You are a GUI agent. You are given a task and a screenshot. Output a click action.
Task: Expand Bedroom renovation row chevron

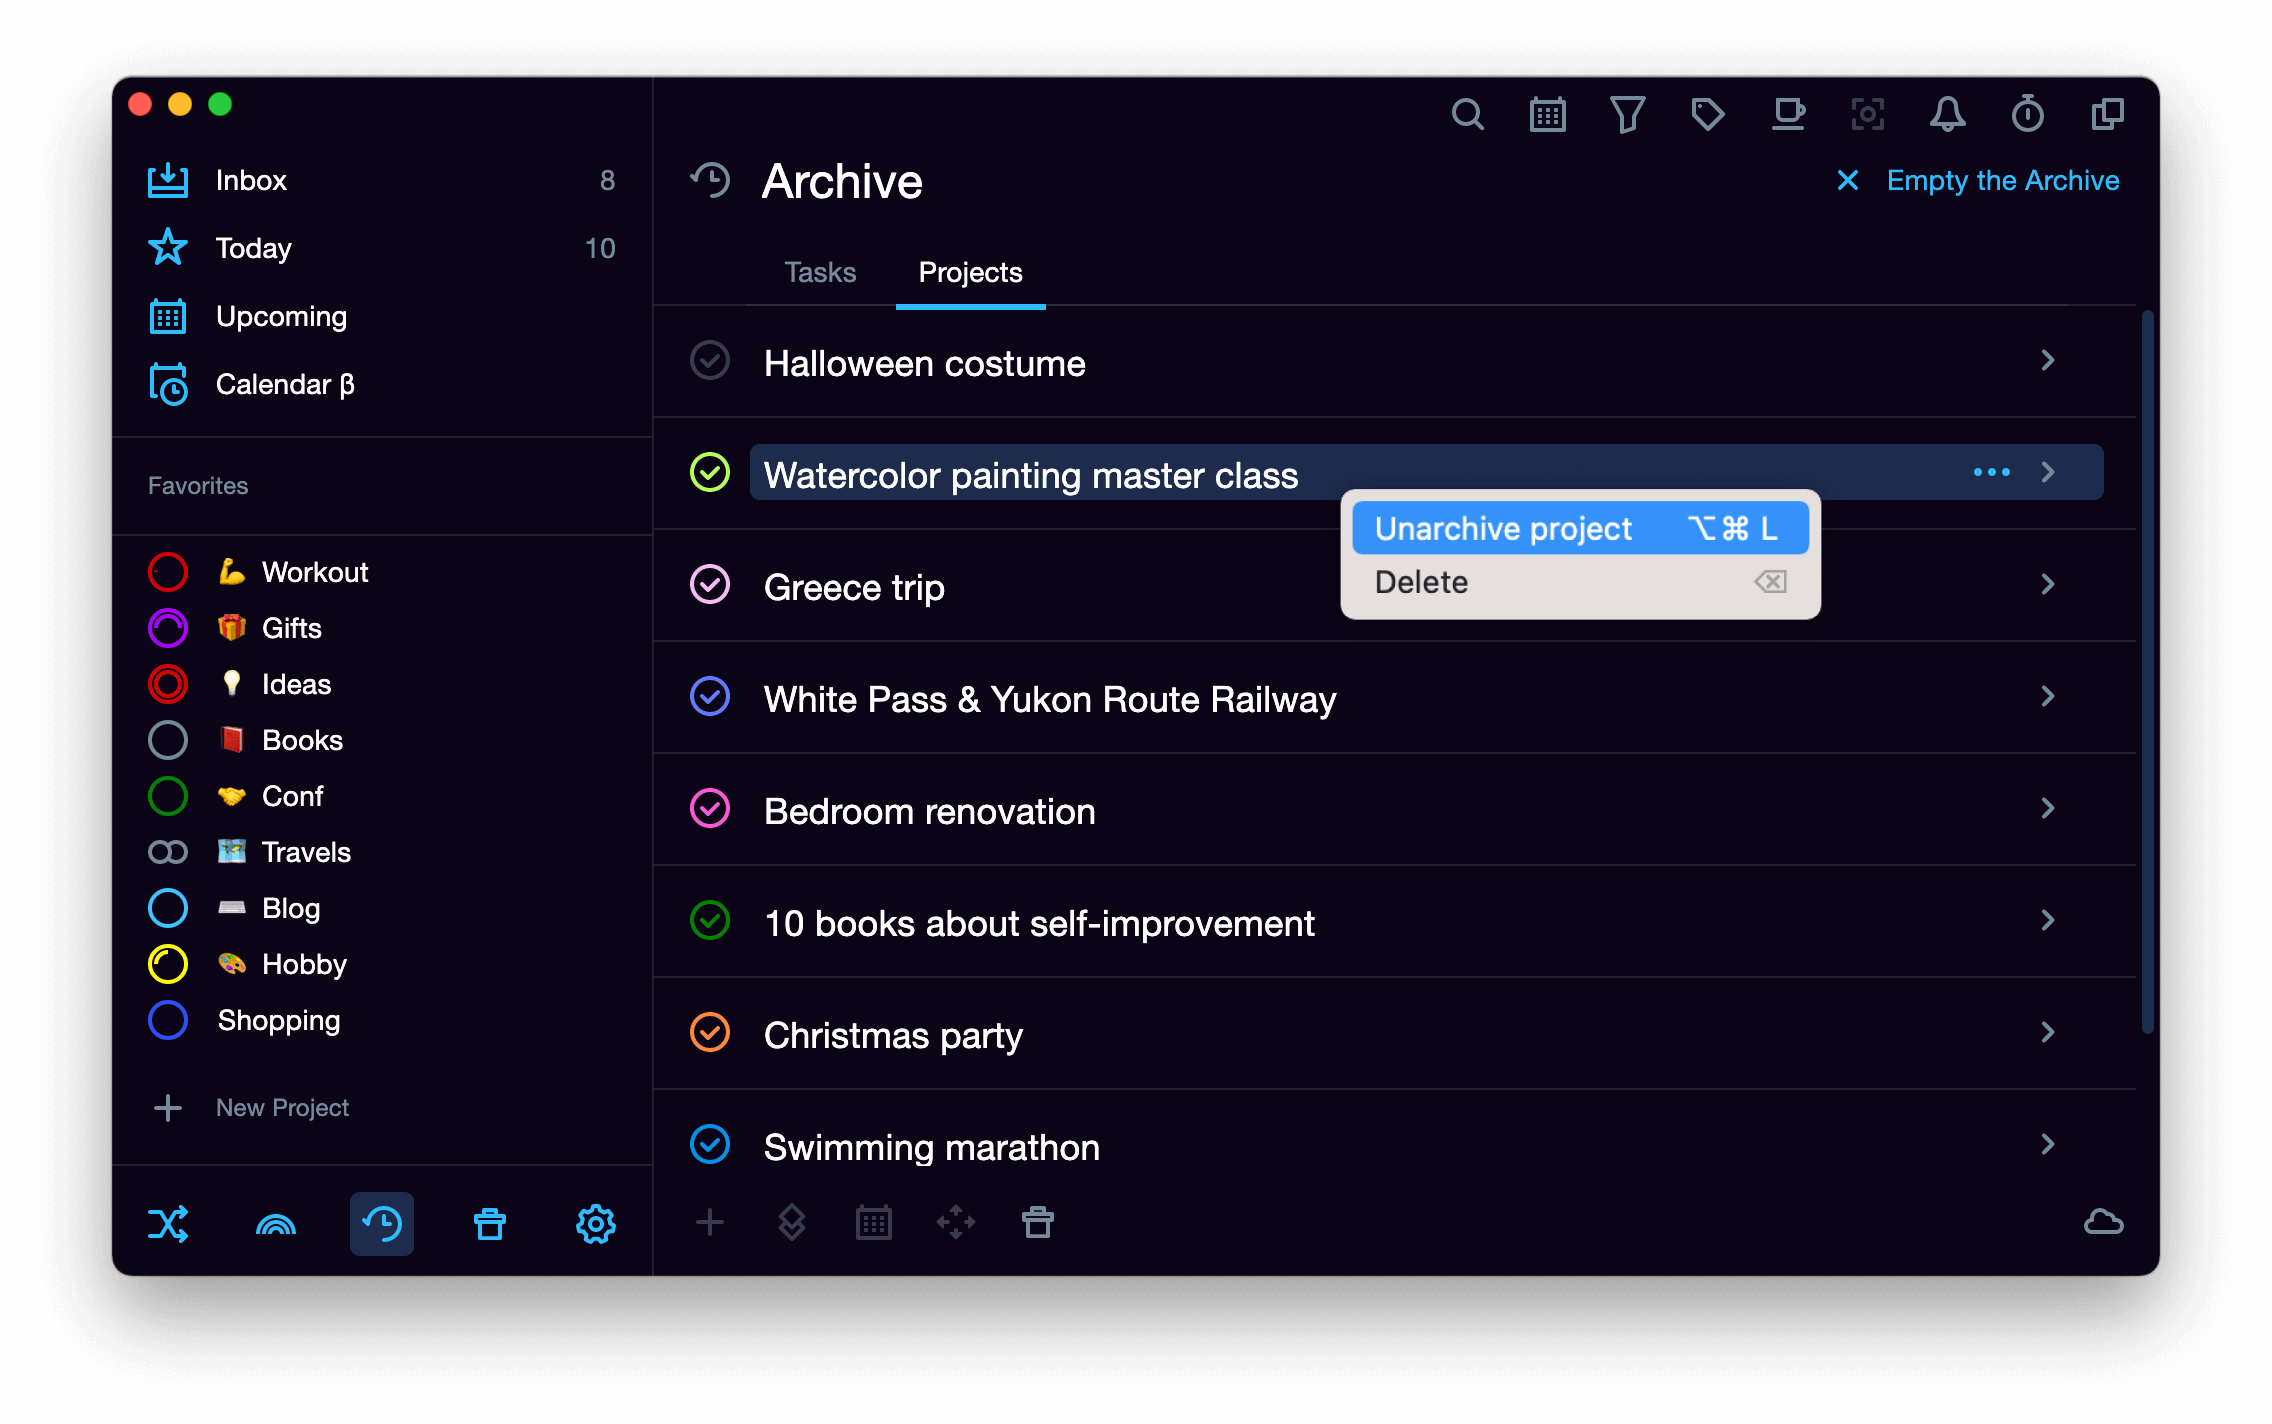pyautogui.click(x=2048, y=808)
